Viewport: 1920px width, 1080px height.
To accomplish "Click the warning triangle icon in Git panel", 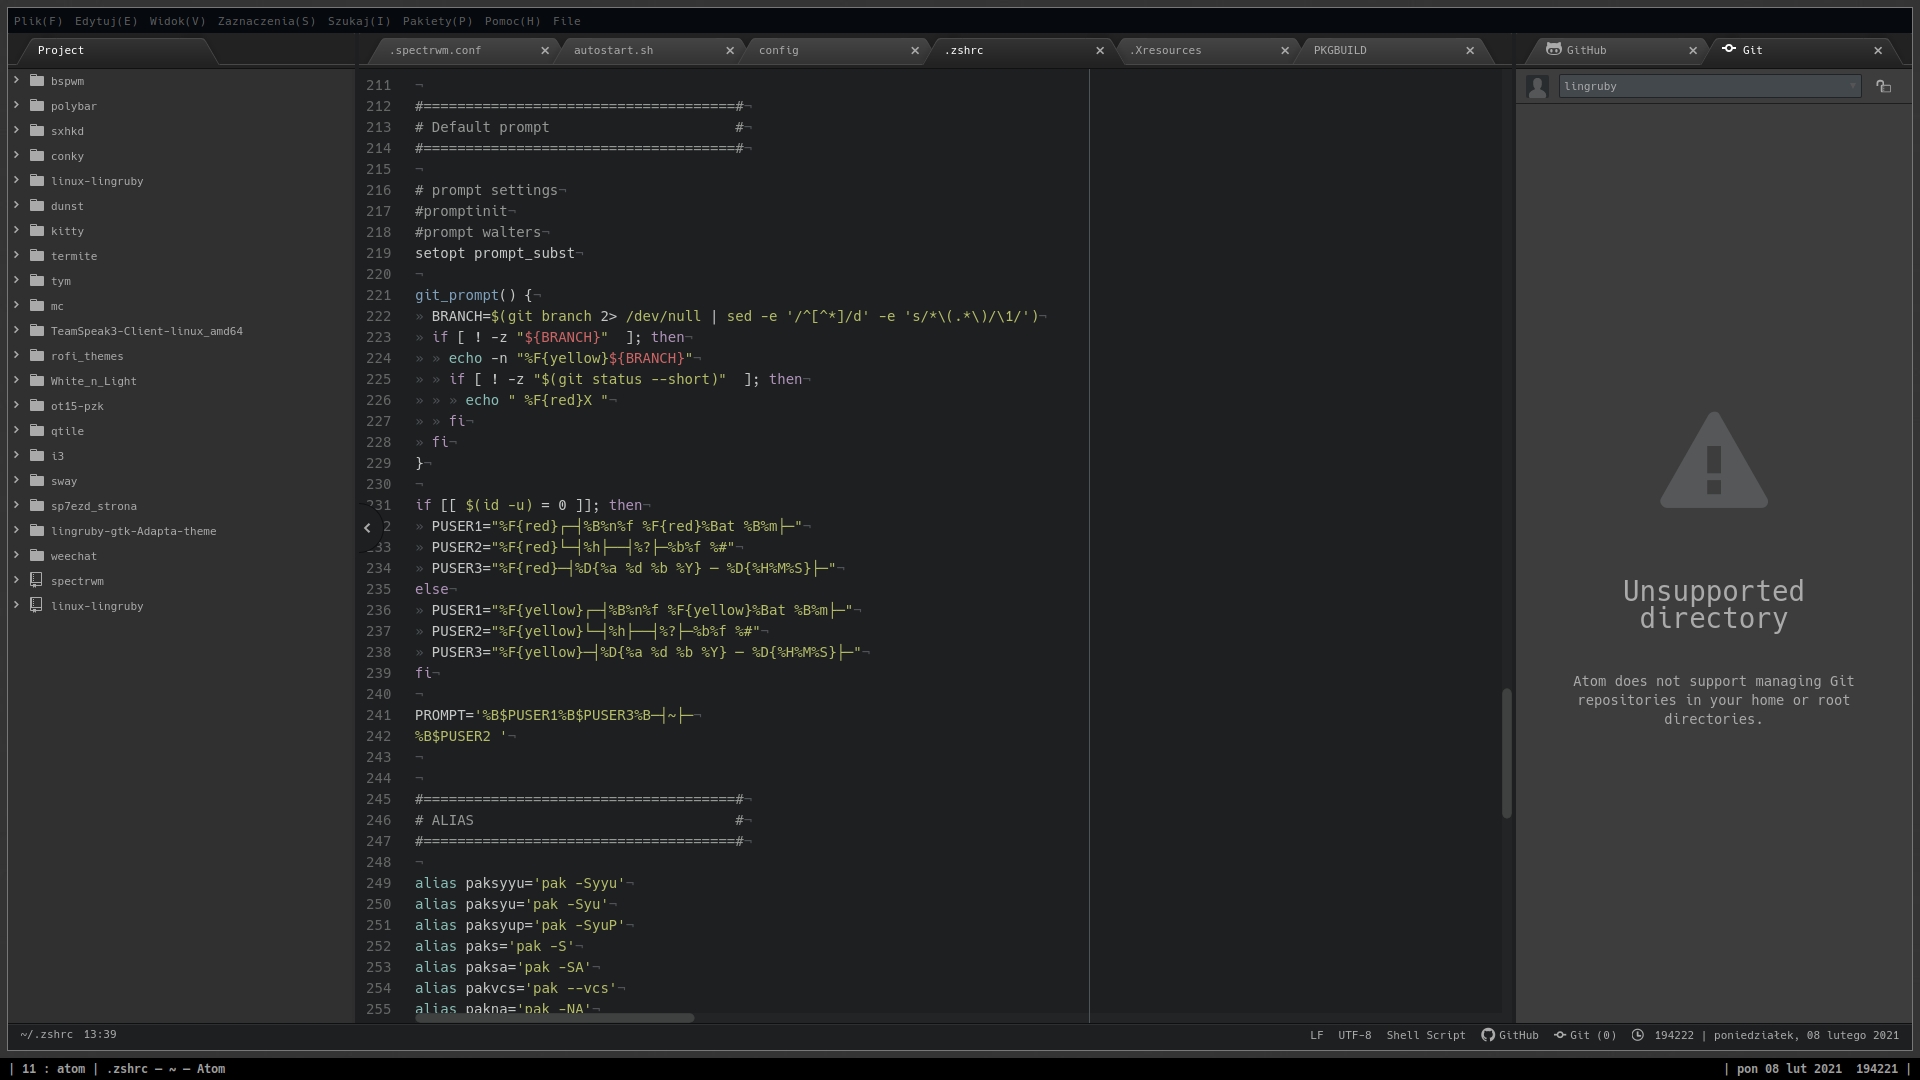I will (x=1714, y=460).
